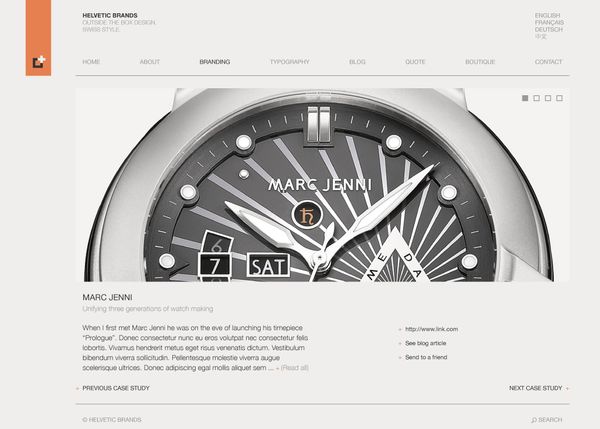Open the CONTACT page
Viewport: 600px width, 429px height.
tap(548, 62)
